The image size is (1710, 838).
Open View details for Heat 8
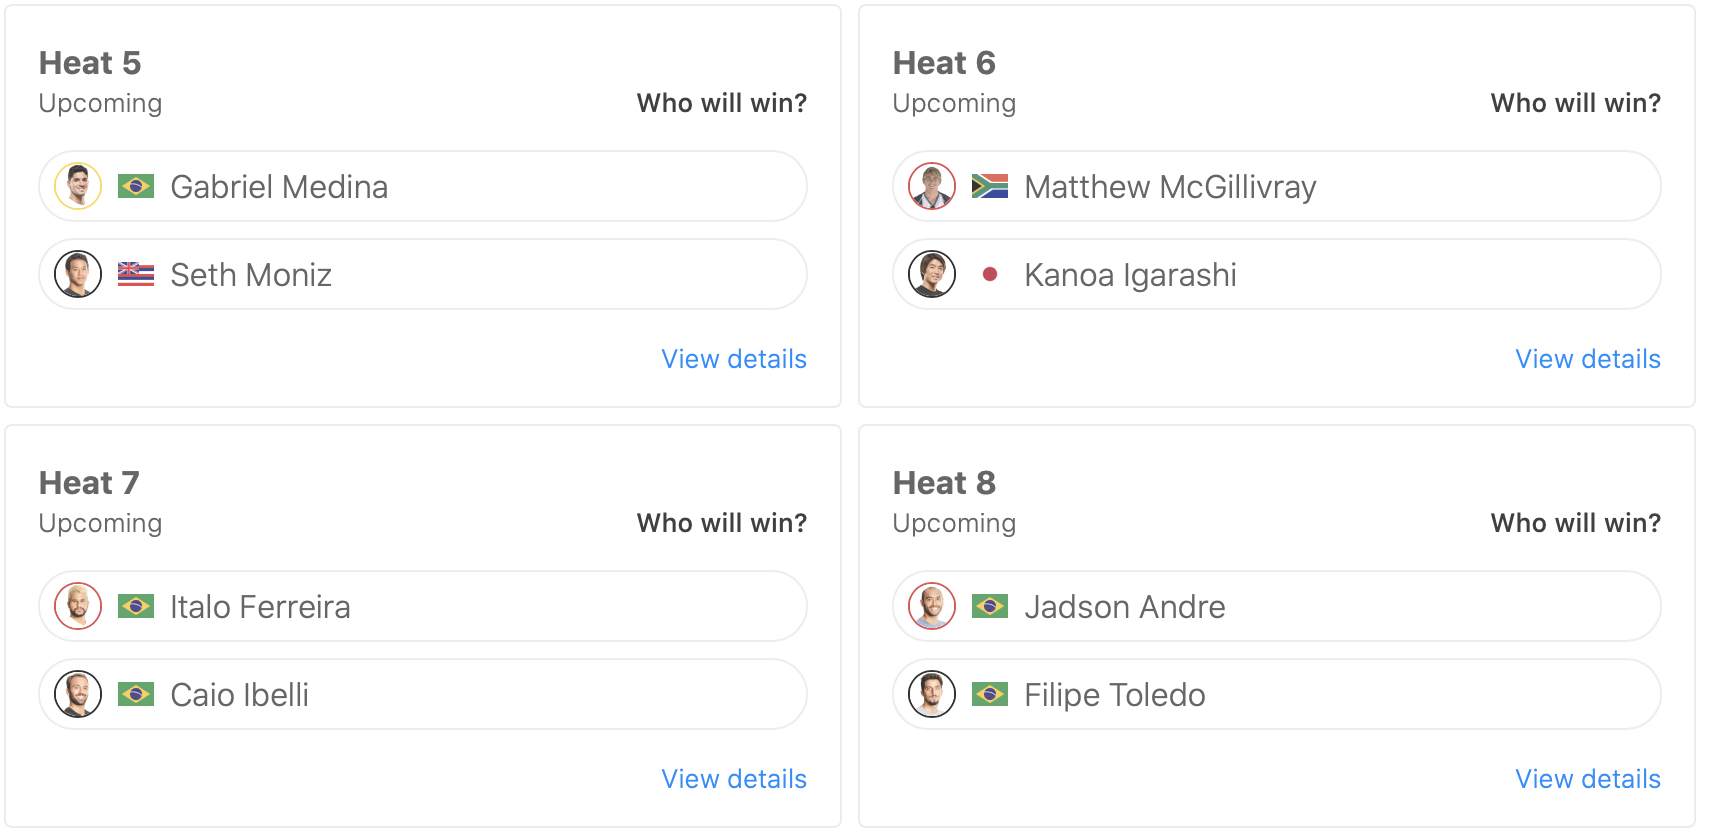tap(1588, 779)
